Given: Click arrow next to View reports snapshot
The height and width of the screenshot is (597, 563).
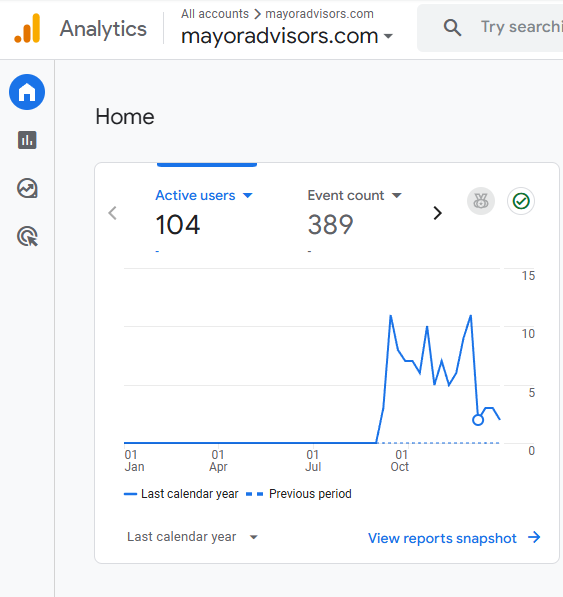Looking at the screenshot, I should coord(534,538).
